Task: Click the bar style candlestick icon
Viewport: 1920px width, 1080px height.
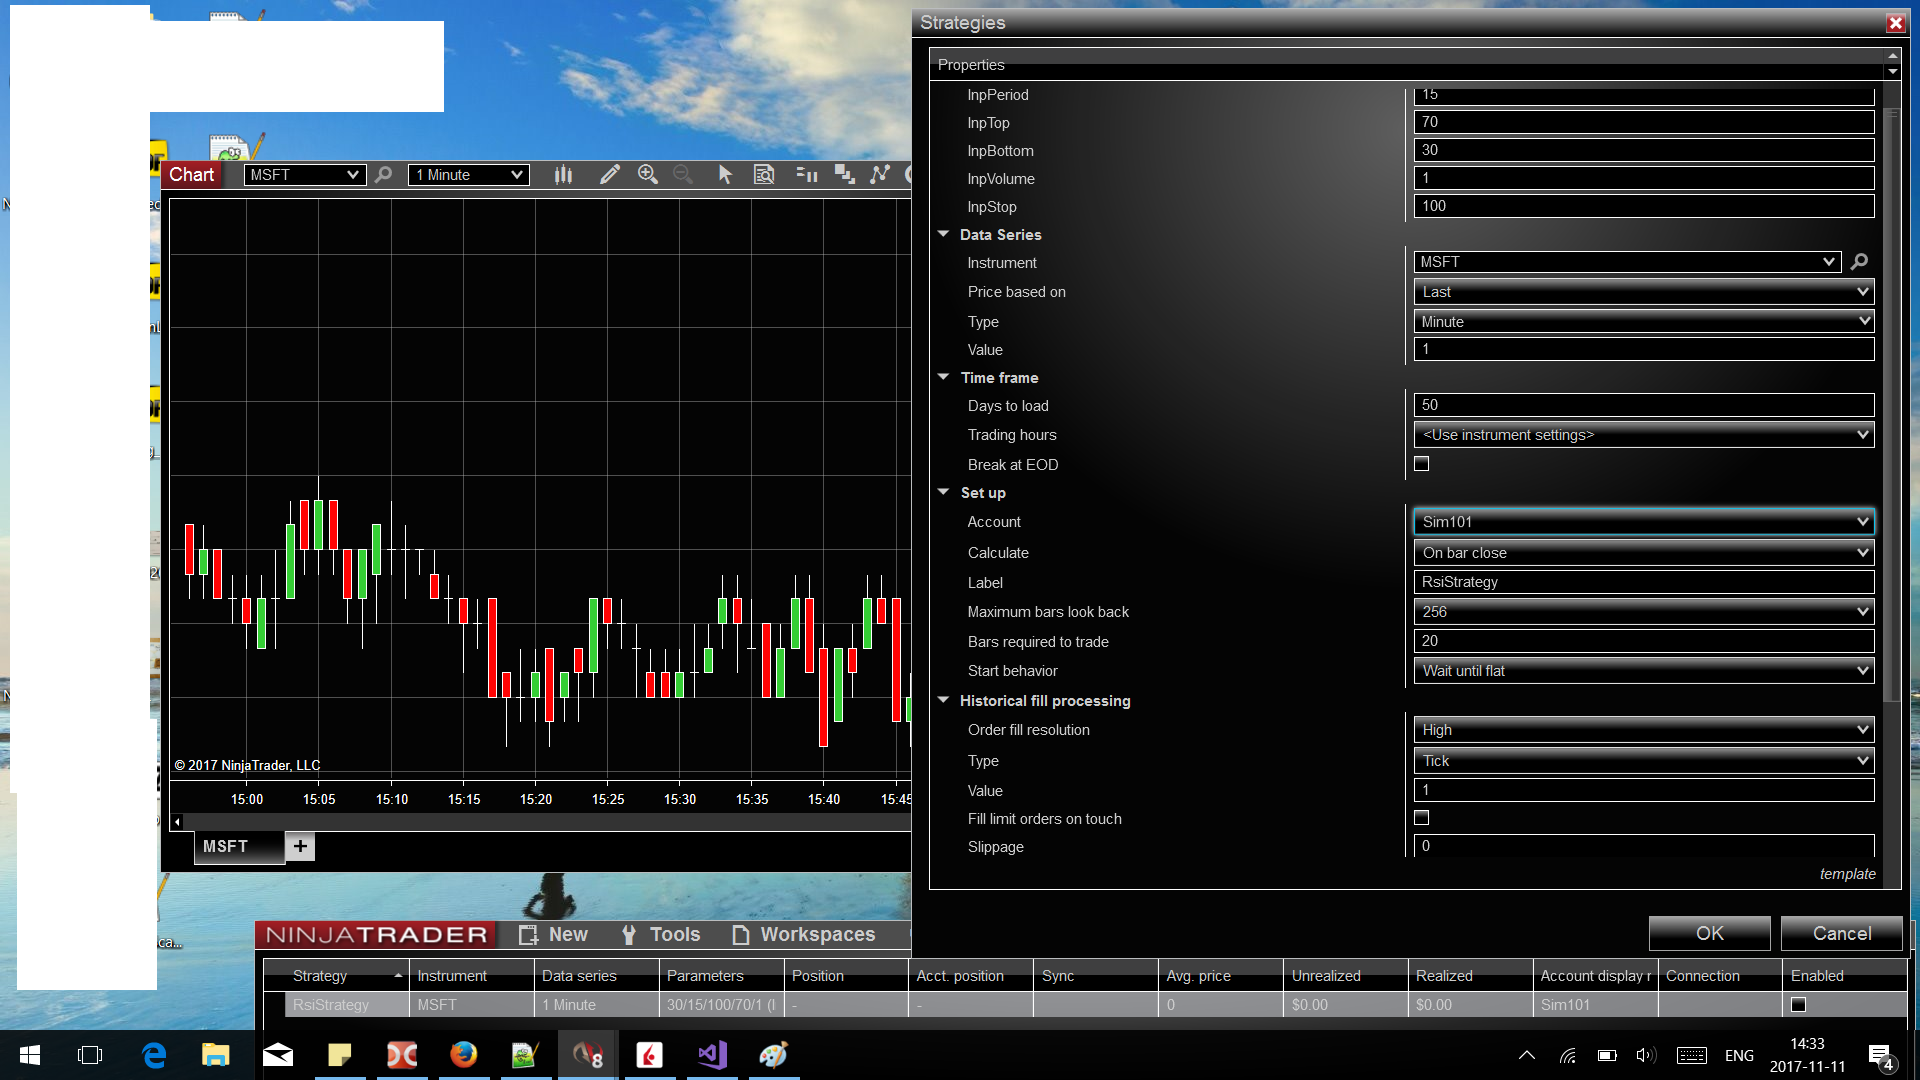Action: coord(564,175)
